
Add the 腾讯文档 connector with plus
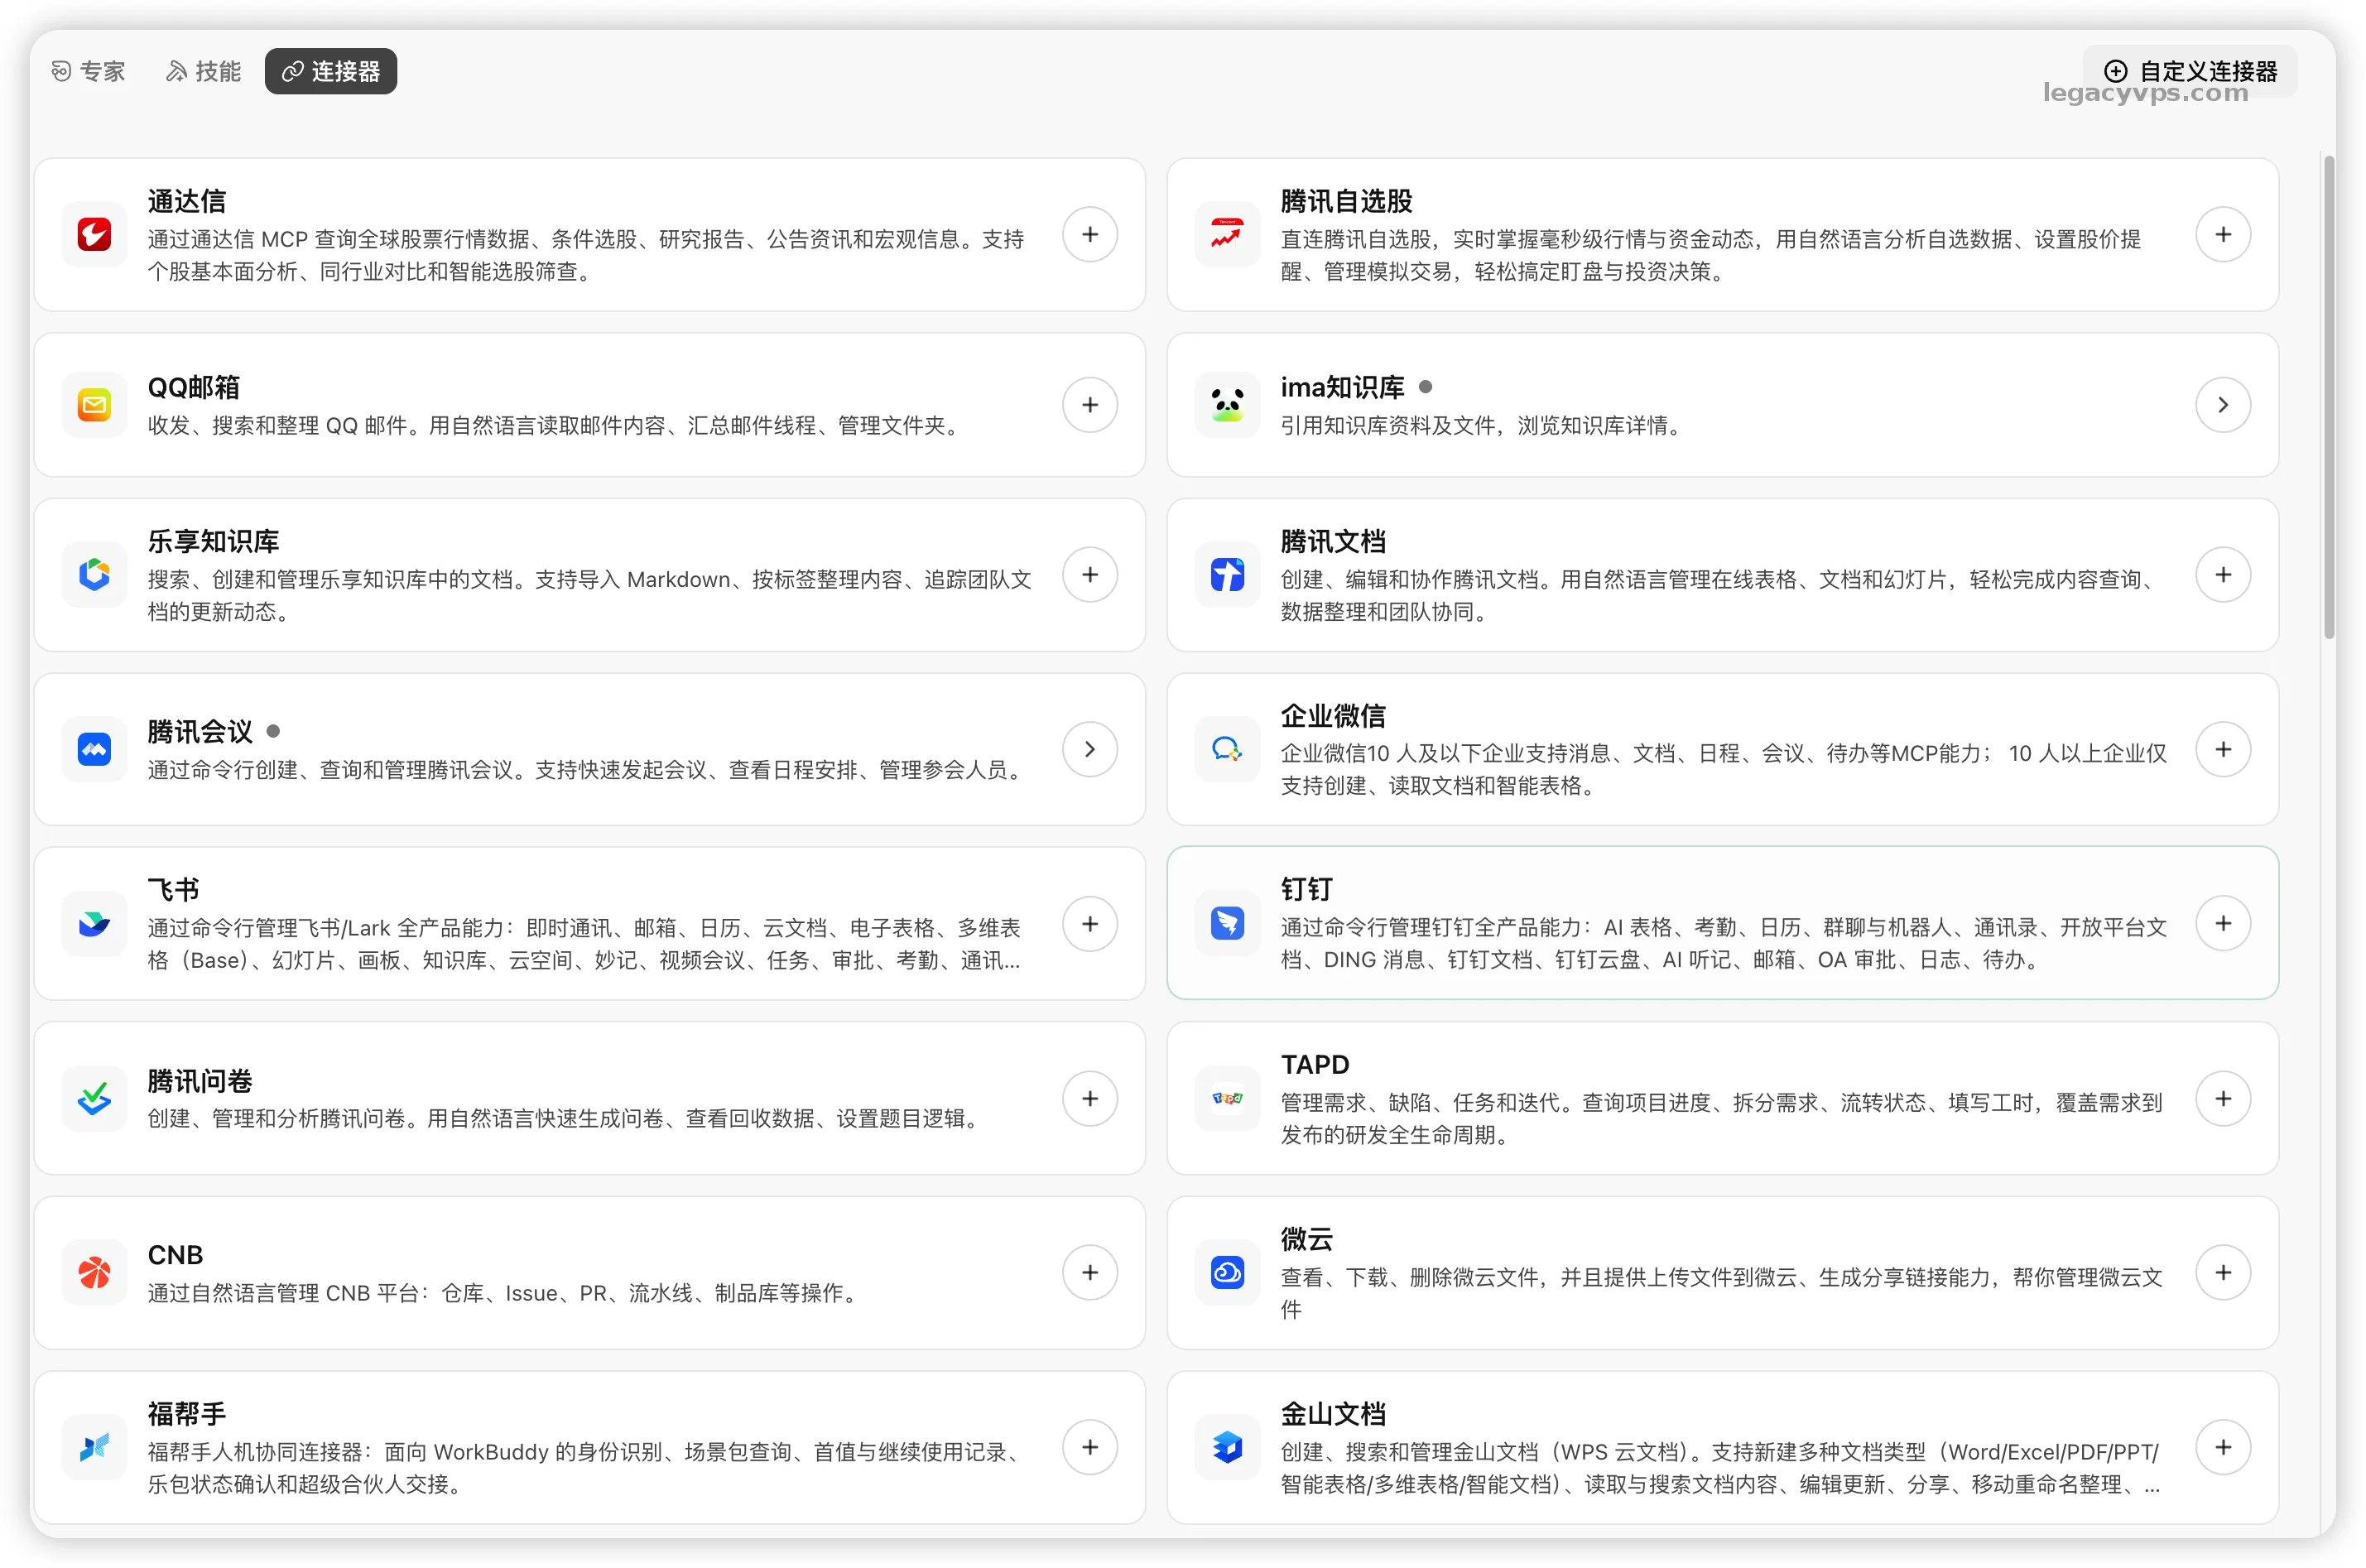coord(2222,575)
